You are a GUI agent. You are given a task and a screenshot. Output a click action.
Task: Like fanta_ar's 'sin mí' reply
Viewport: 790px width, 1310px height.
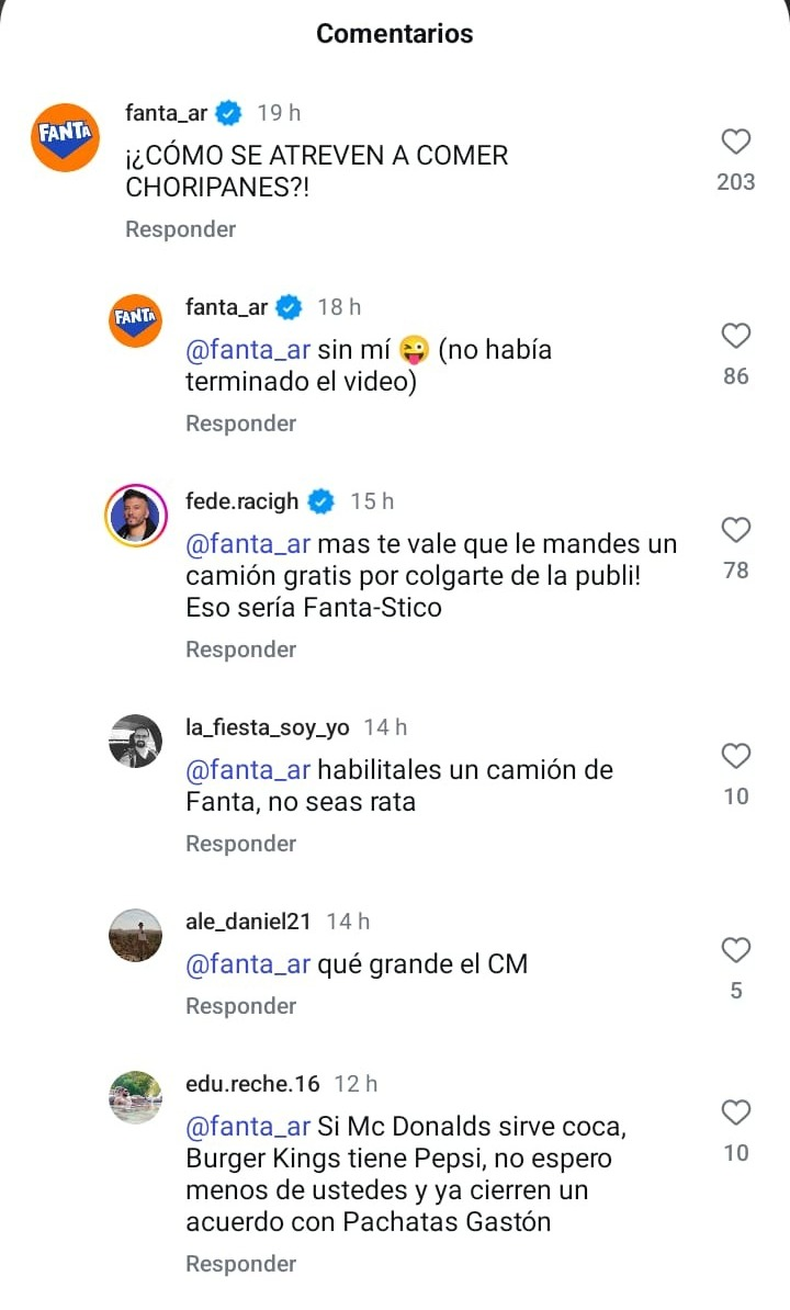736,336
